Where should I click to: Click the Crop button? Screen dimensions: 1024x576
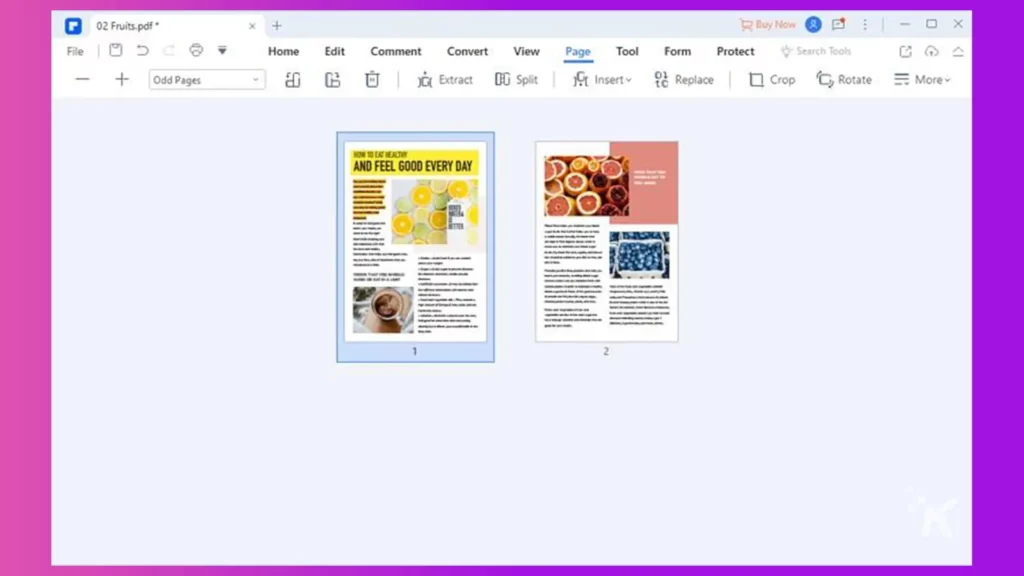(x=772, y=80)
